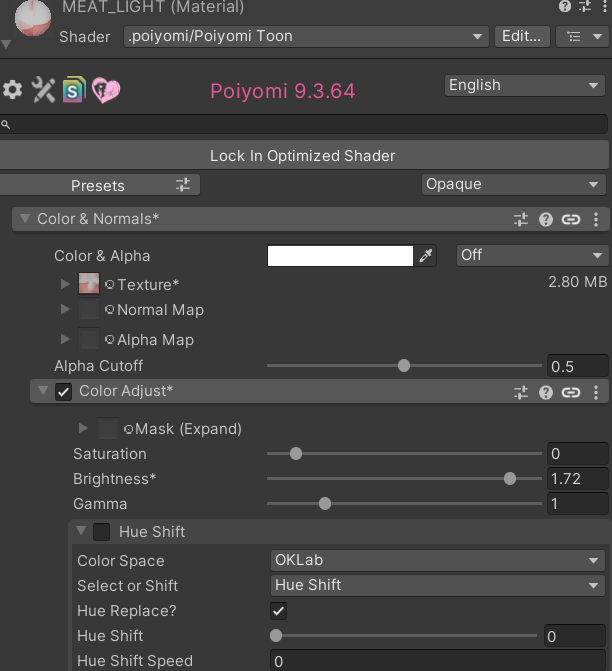Open the Opaque rendering preset dropdown
This screenshot has width=612, height=671.
[x=514, y=184]
